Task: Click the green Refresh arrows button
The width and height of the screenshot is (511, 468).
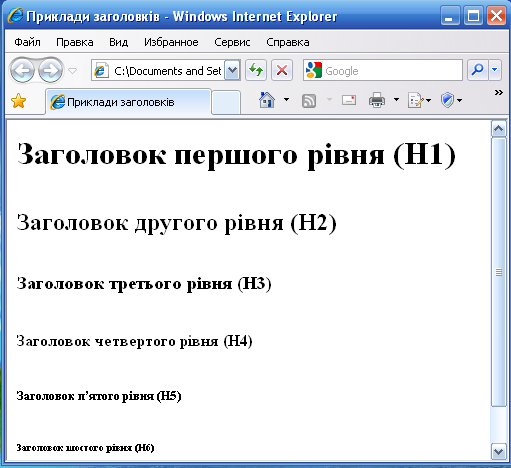Action: pyautogui.click(x=256, y=70)
